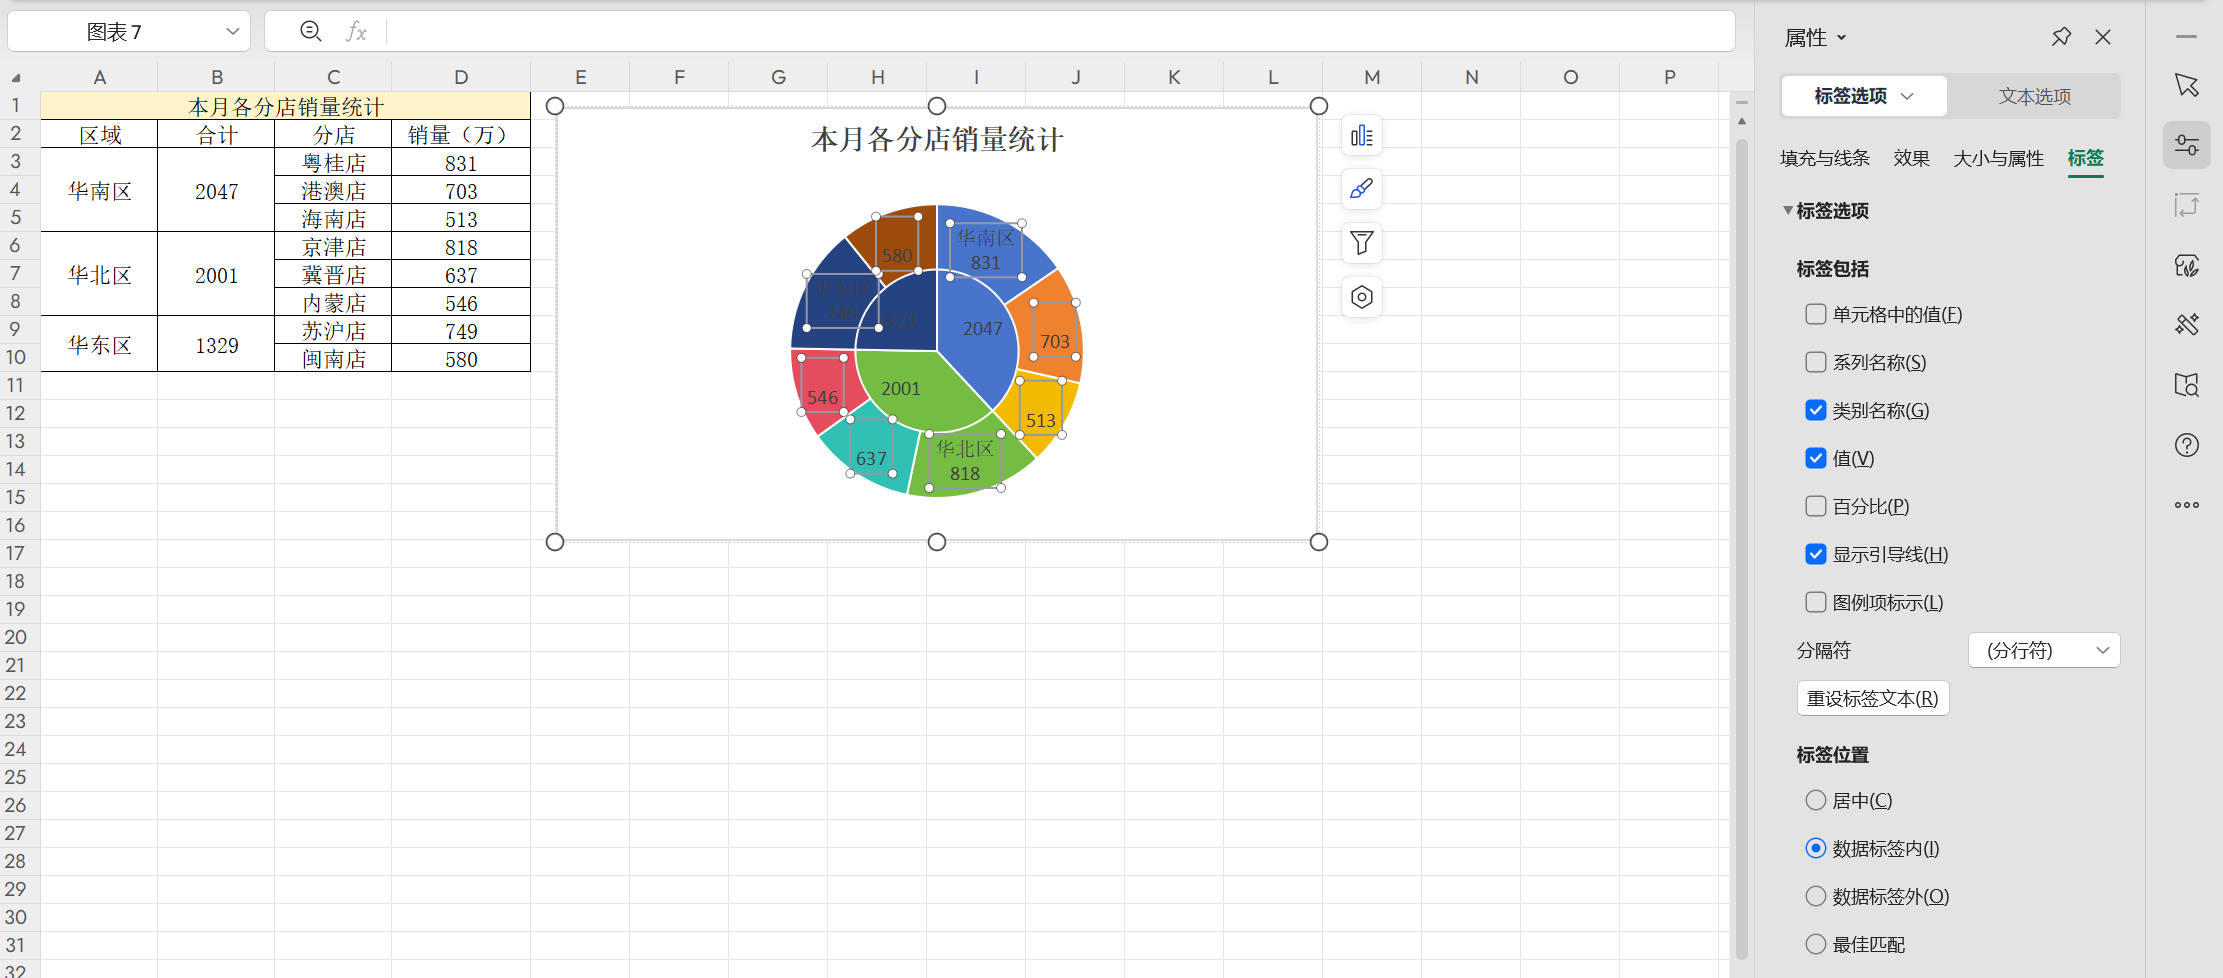
Task: Switch to the Fill and Line tab
Action: (x=1824, y=158)
